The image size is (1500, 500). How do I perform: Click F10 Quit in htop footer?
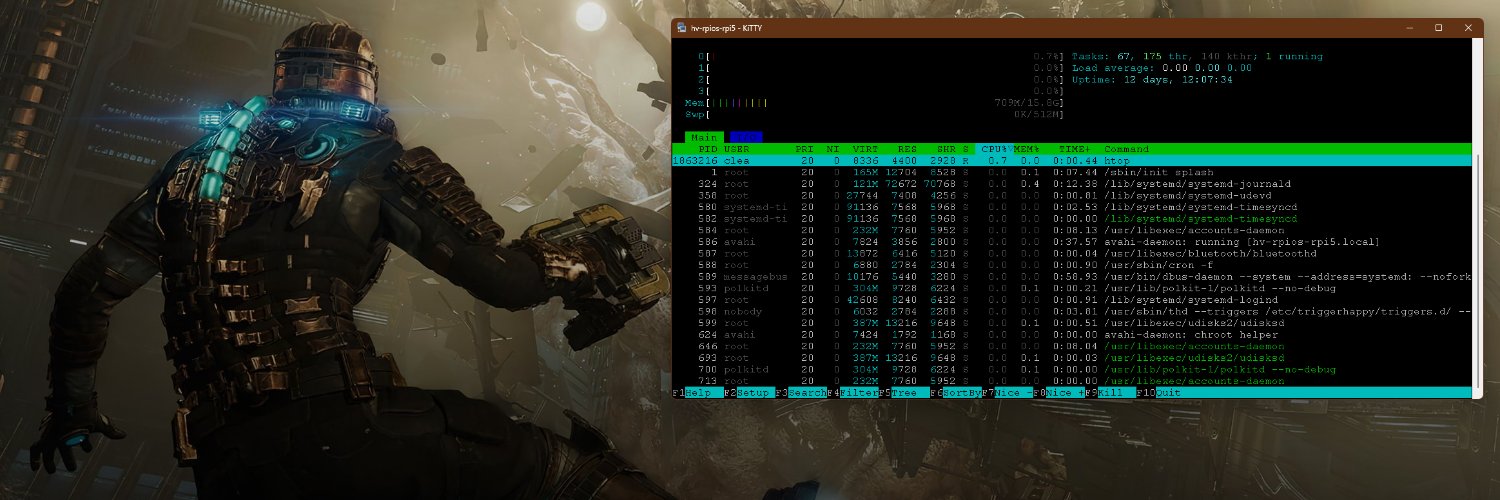[1161, 393]
